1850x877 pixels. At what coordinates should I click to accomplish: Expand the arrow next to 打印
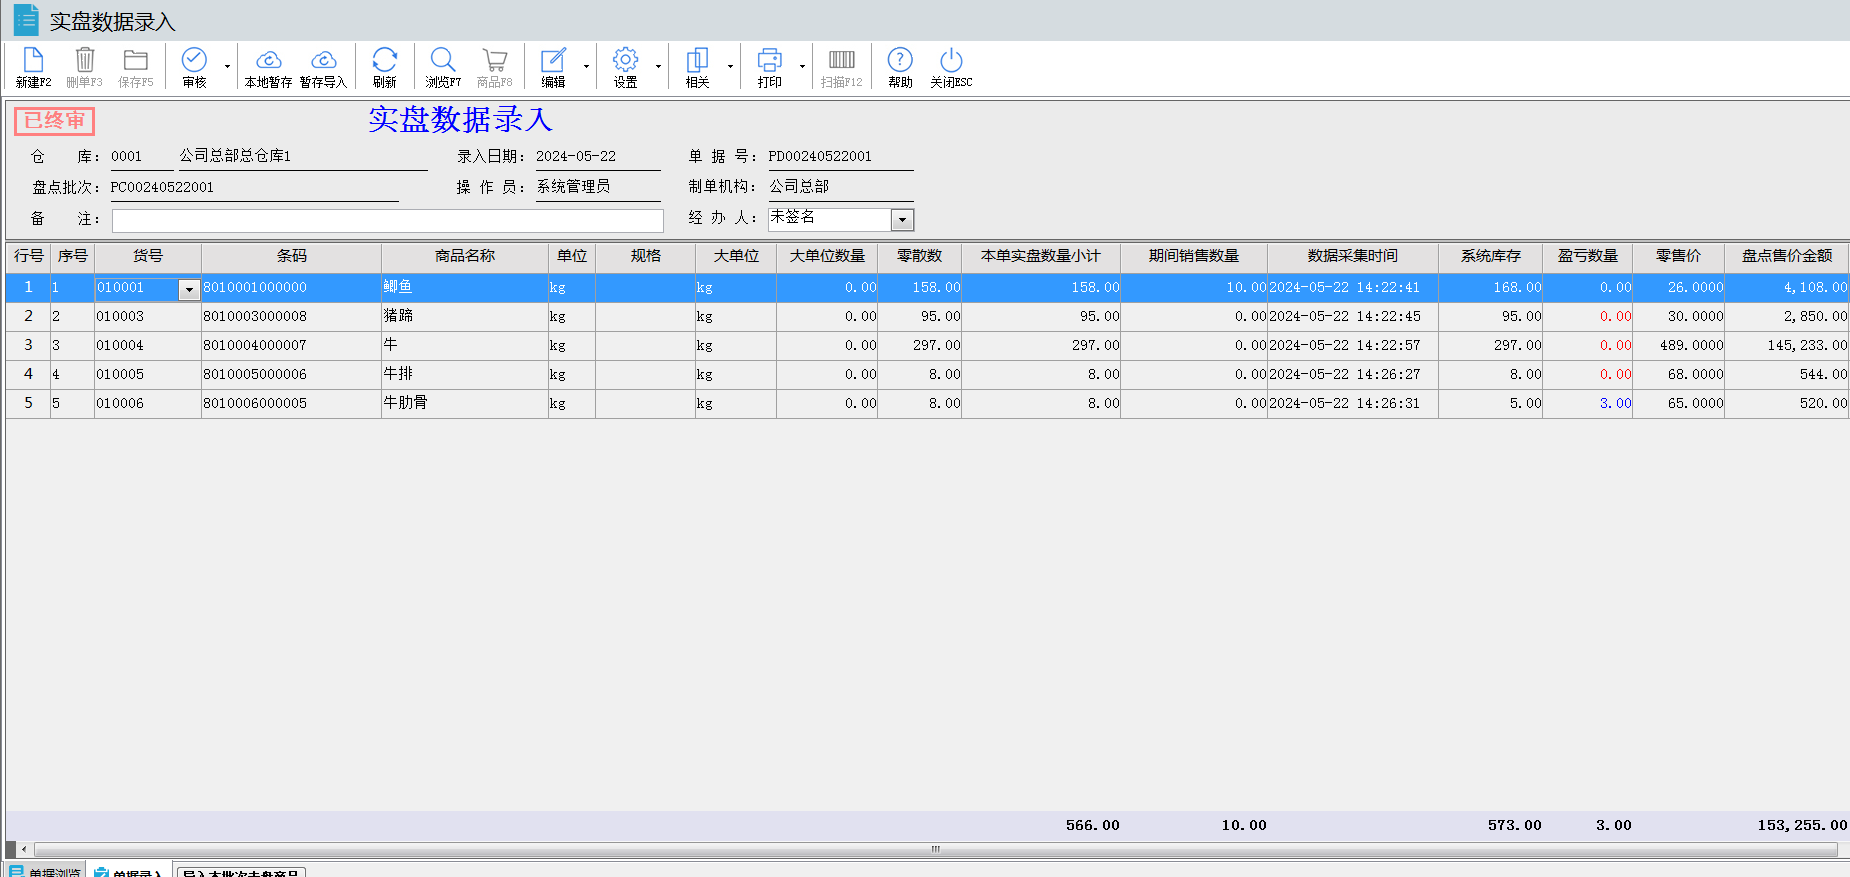point(802,67)
